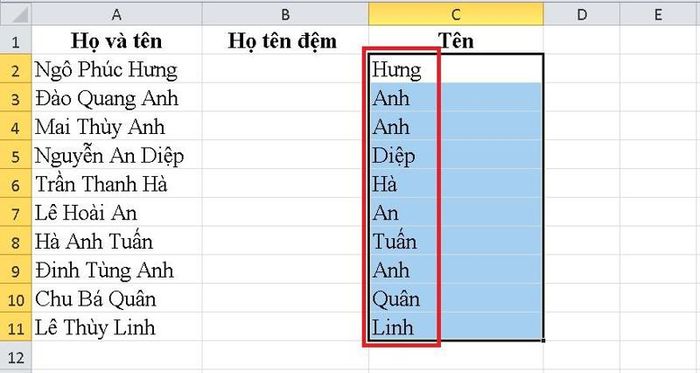Click the Họ tên đệm header cell

(285, 41)
